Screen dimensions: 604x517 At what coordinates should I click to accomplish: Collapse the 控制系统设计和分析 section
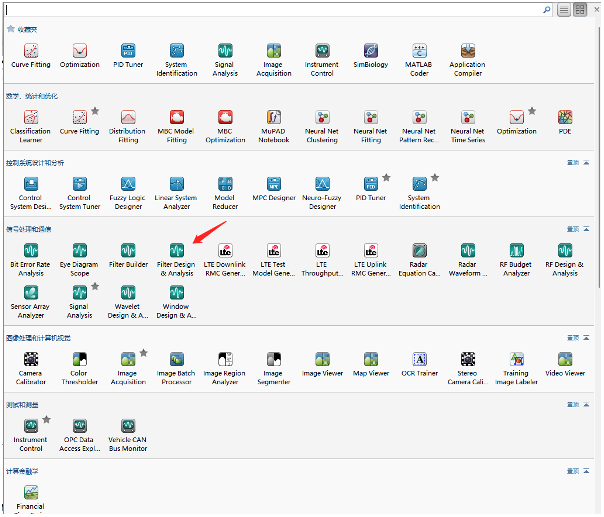coord(585,162)
